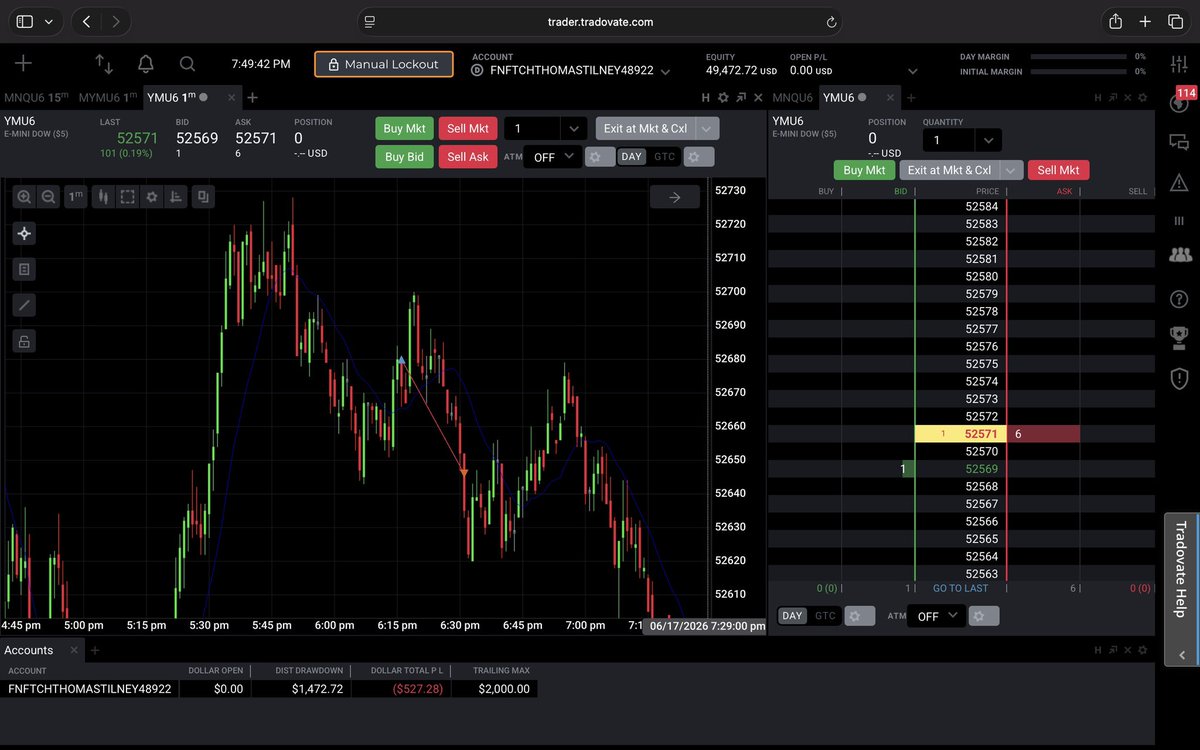Click the chart layout copy icon
Image resolution: width=1200 pixels, height=750 pixels.
[x=203, y=197]
